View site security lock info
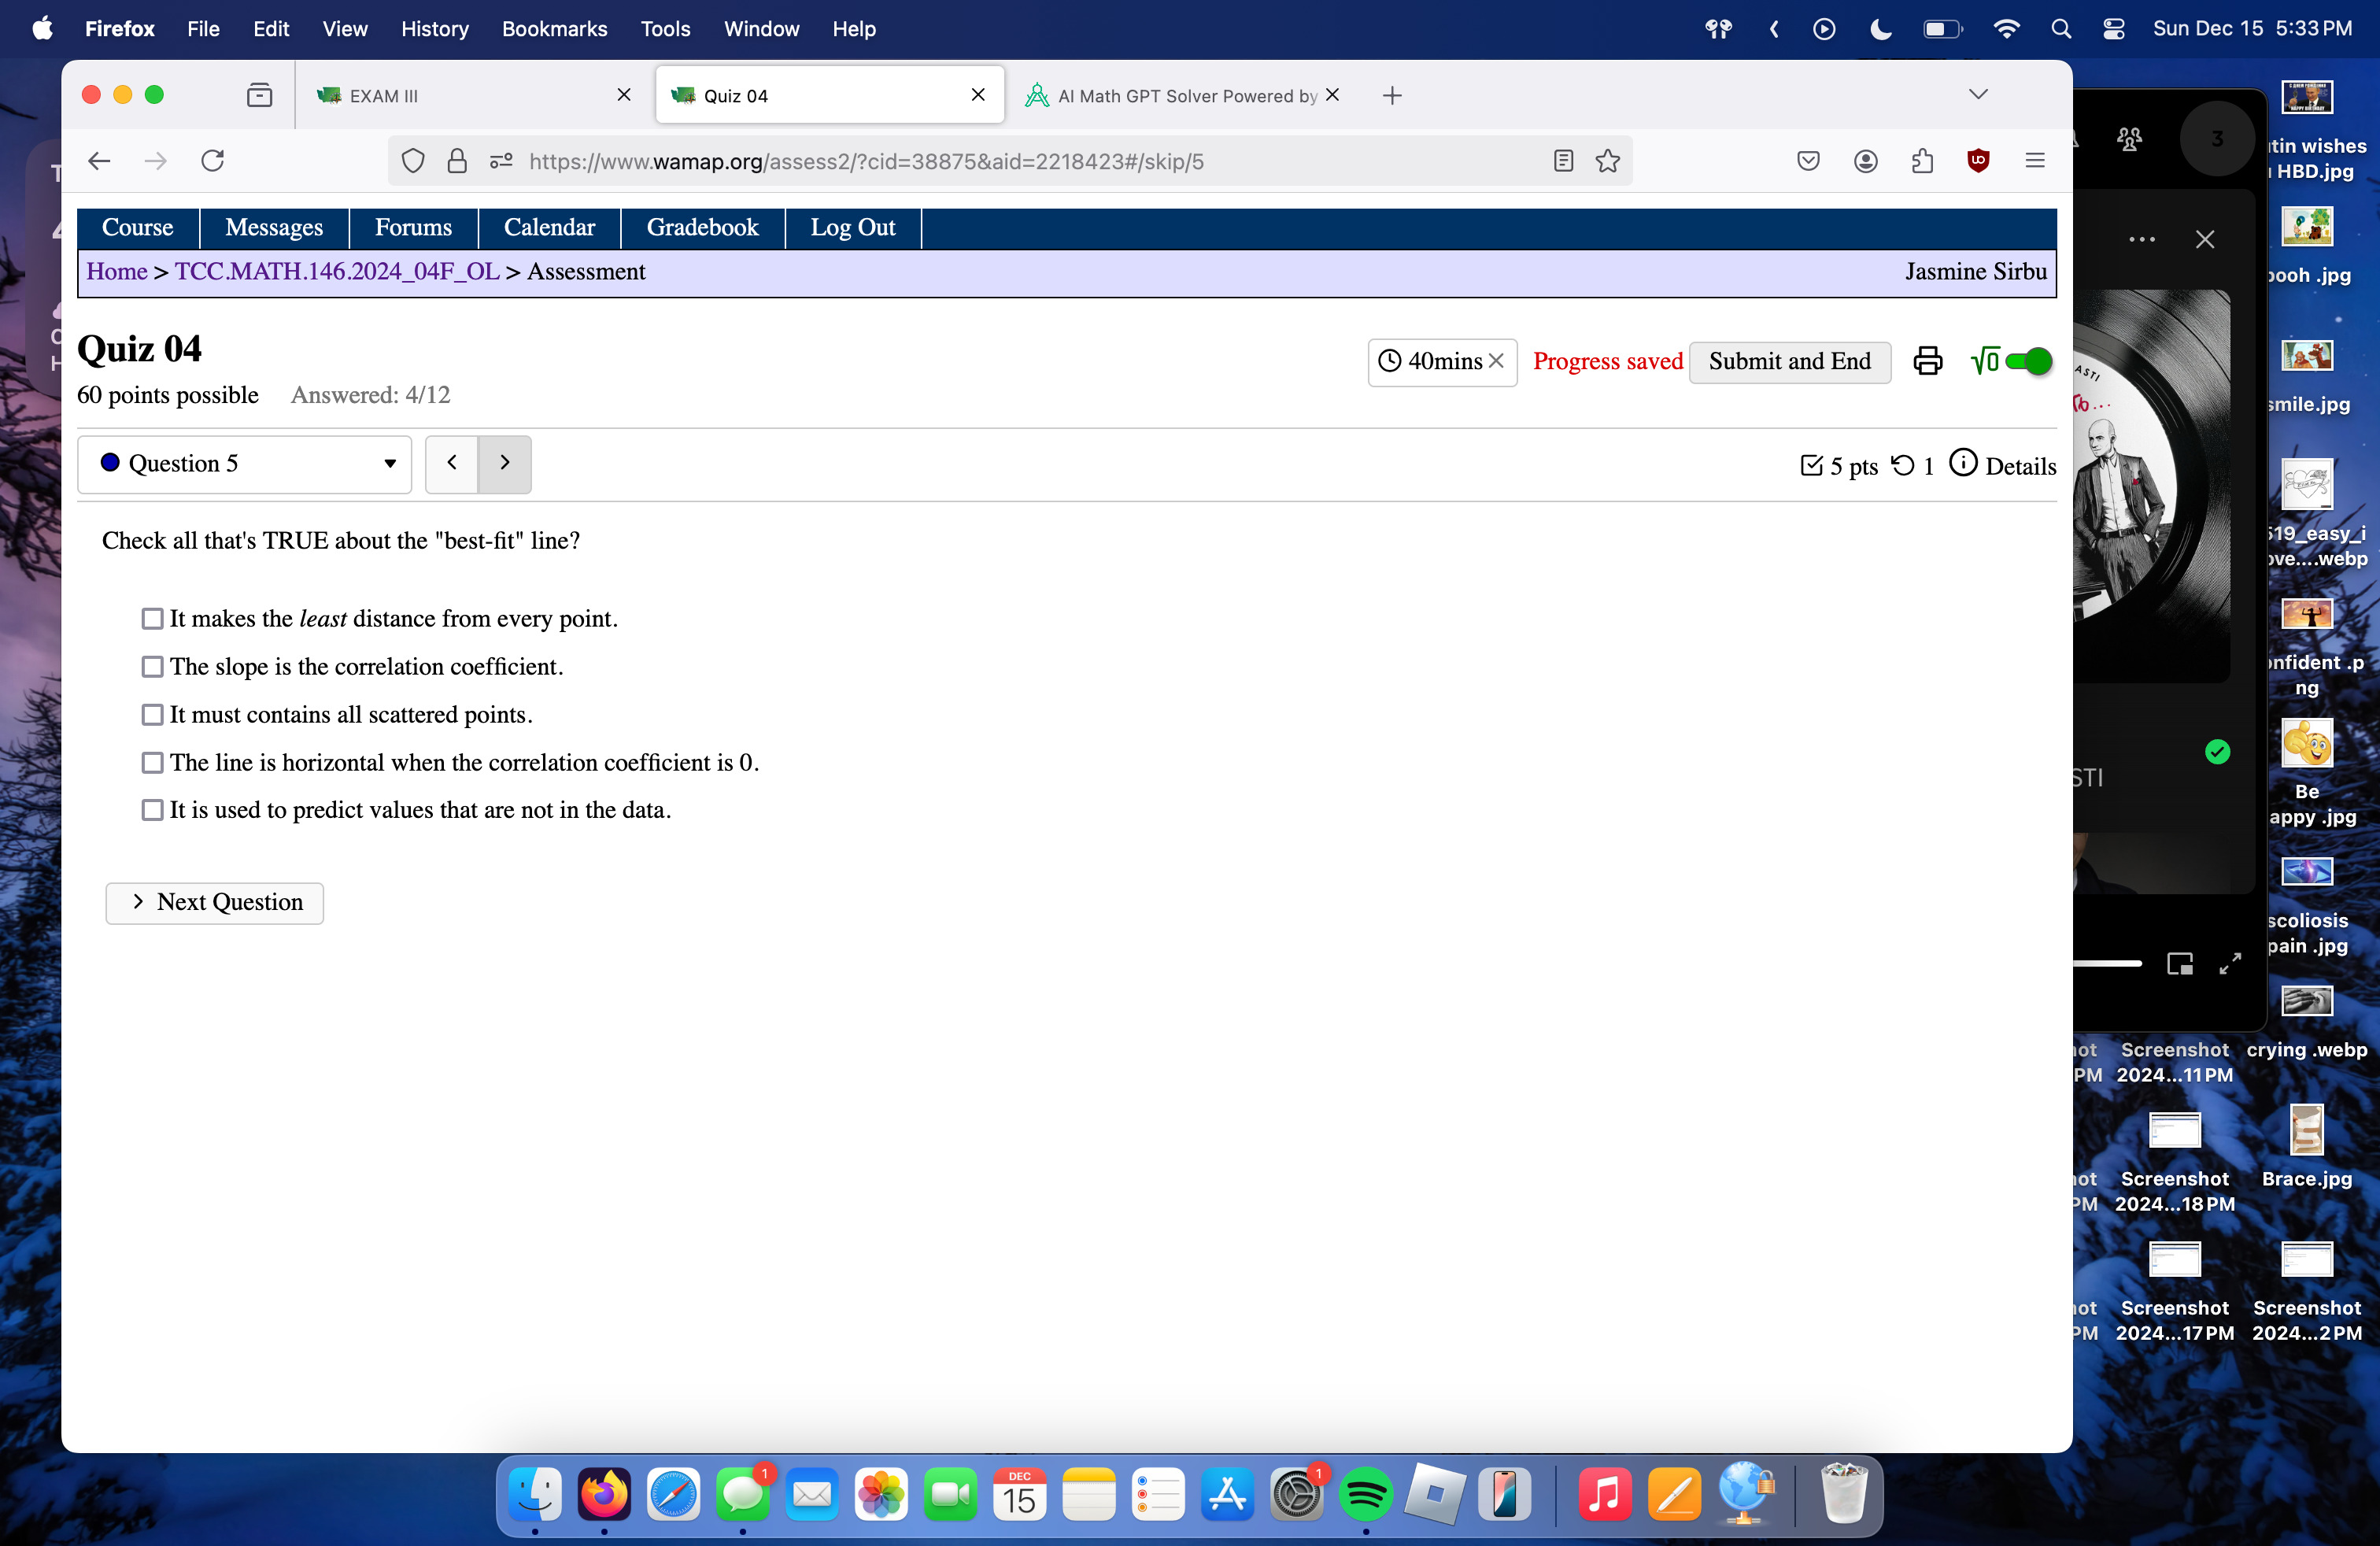This screenshot has height=1546, width=2380. click(x=457, y=162)
